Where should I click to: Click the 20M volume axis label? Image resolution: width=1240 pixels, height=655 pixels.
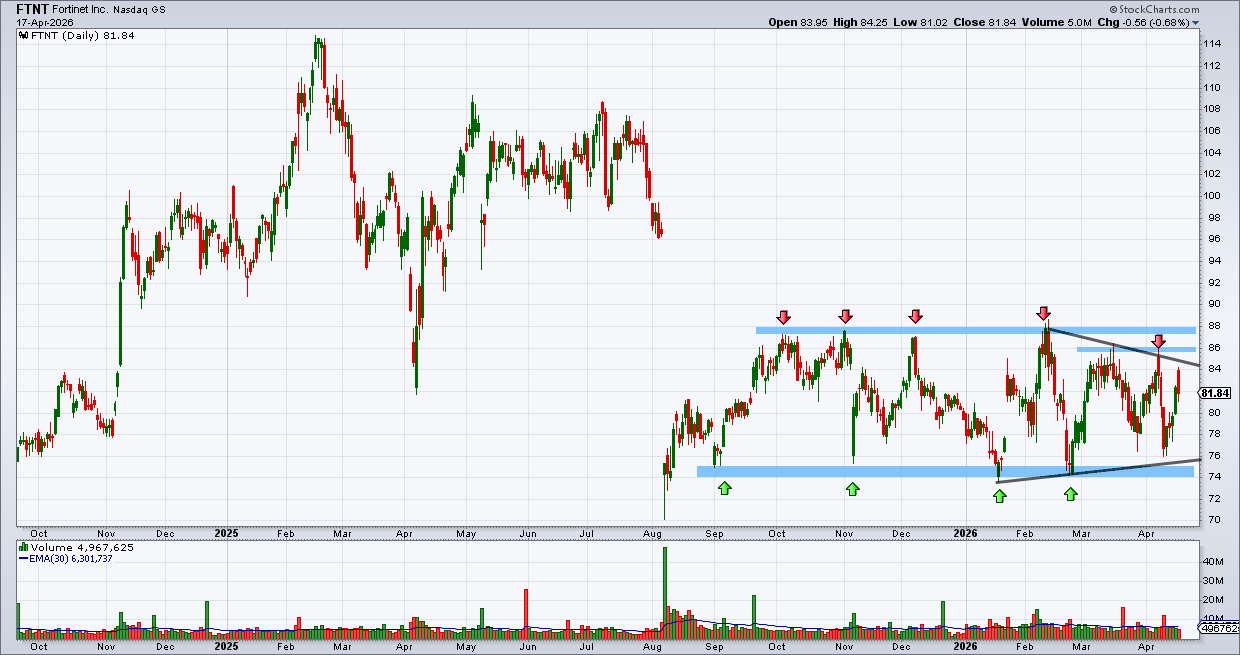[x=1212, y=600]
